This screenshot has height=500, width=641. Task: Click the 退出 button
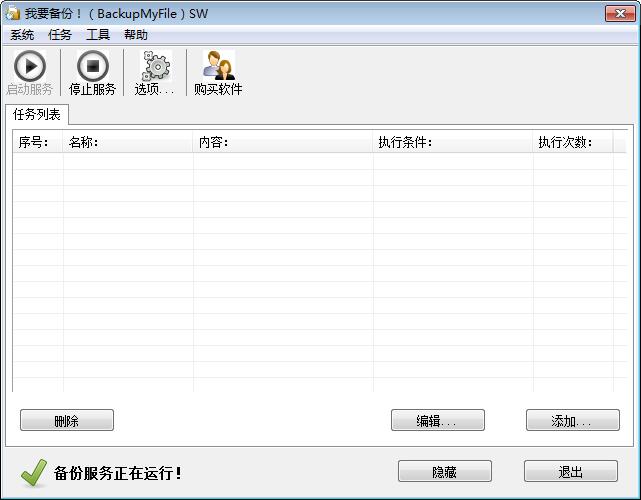click(x=571, y=471)
